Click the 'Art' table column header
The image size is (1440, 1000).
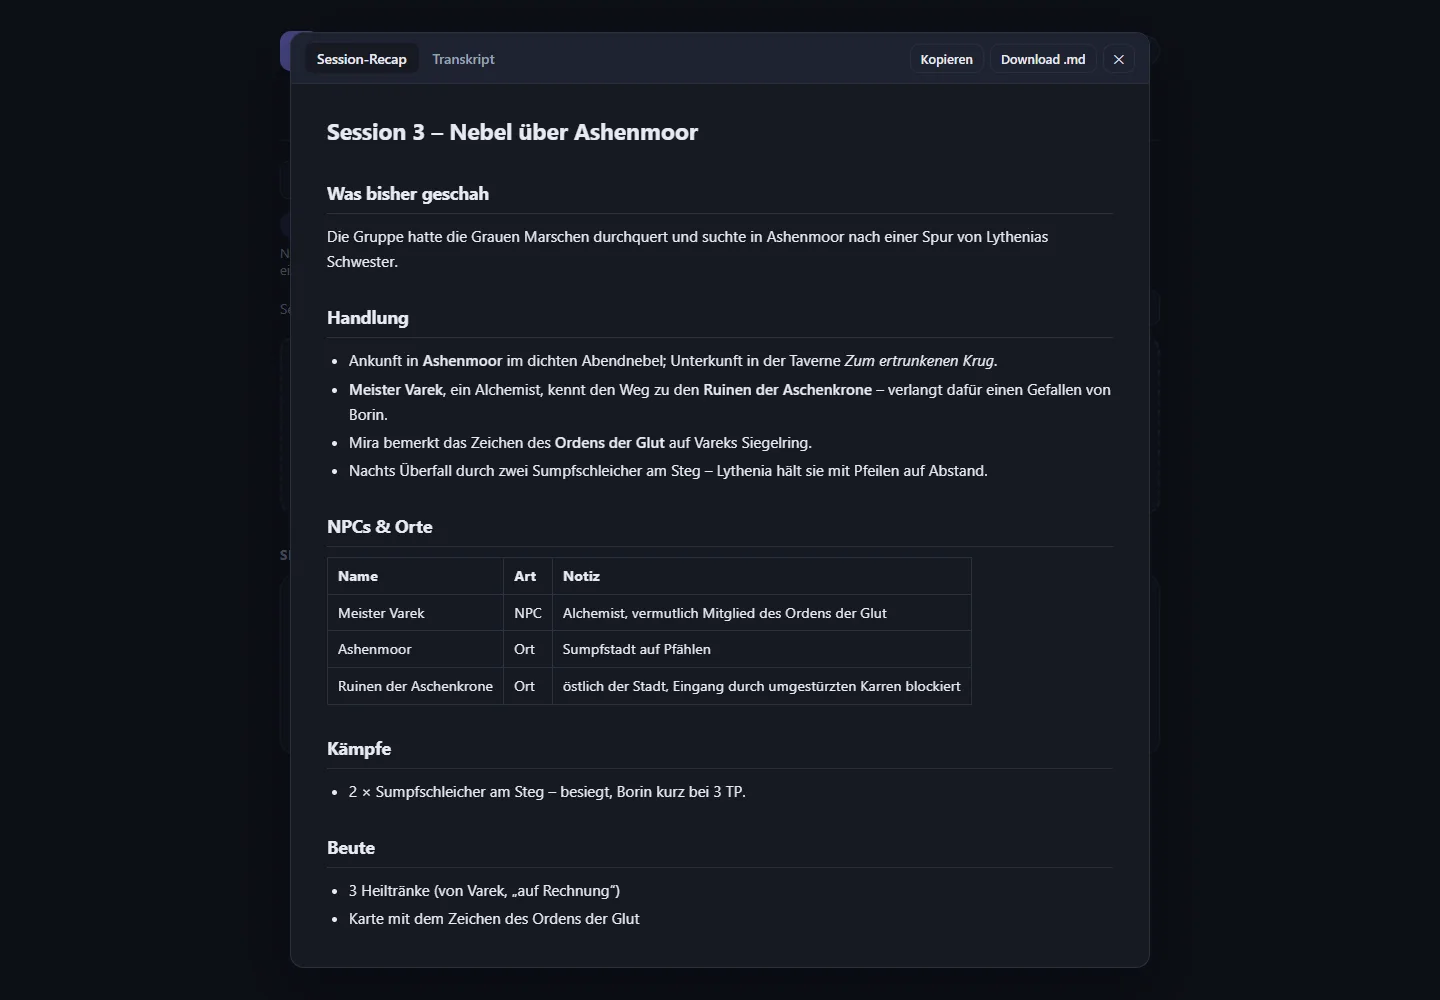(x=528, y=576)
